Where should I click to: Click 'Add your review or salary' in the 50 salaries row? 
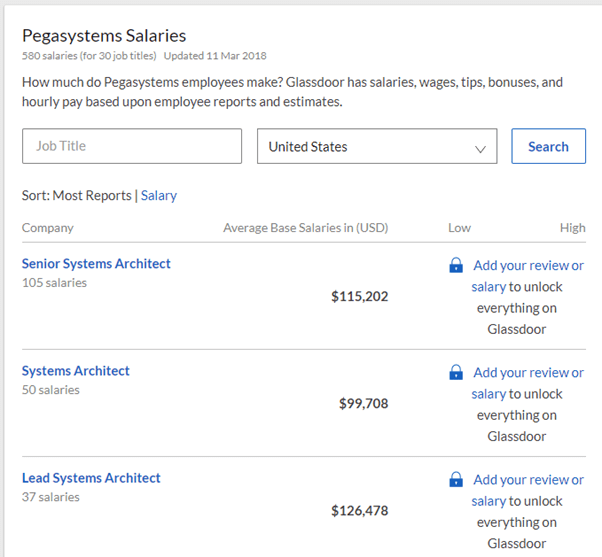point(528,383)
